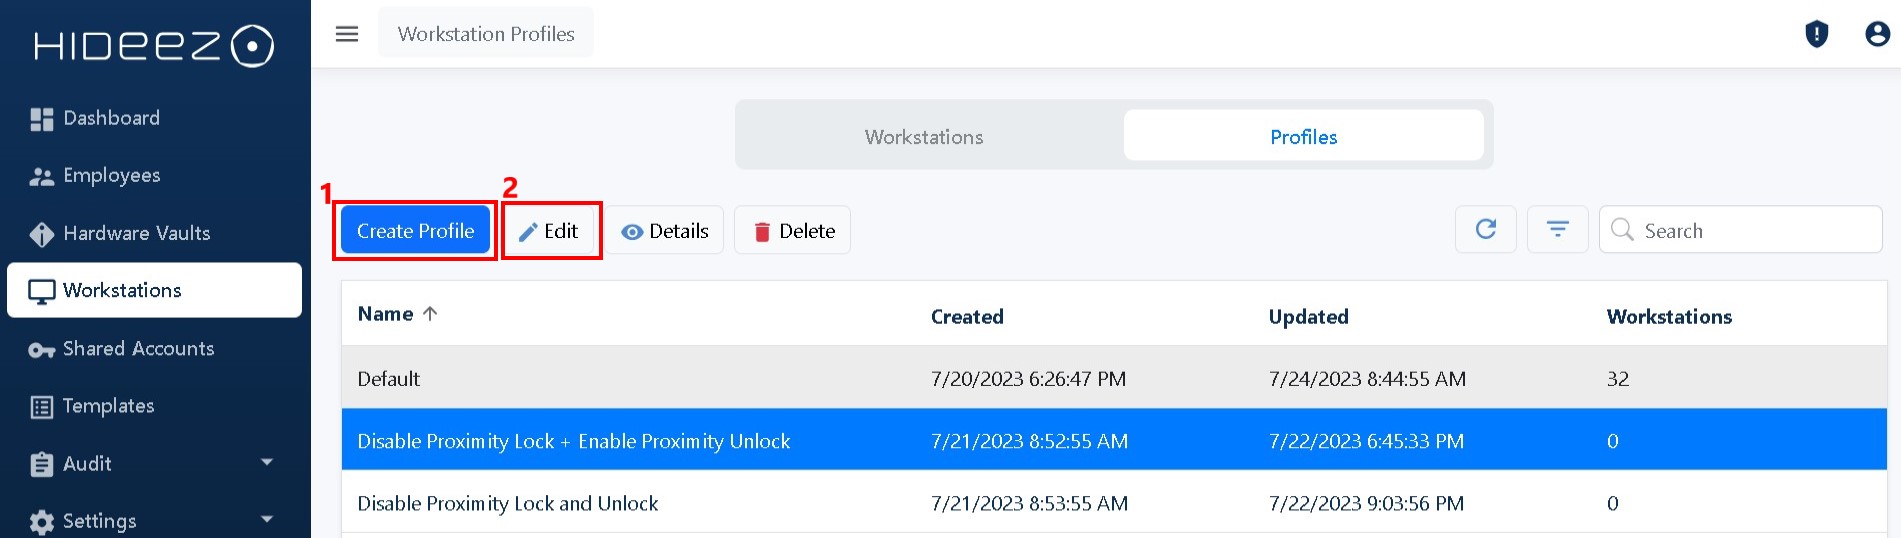The width and height of the screenshot is (1901, 538).
Task: Click the refresh table icon button
Action: [x=1486, y=230]
